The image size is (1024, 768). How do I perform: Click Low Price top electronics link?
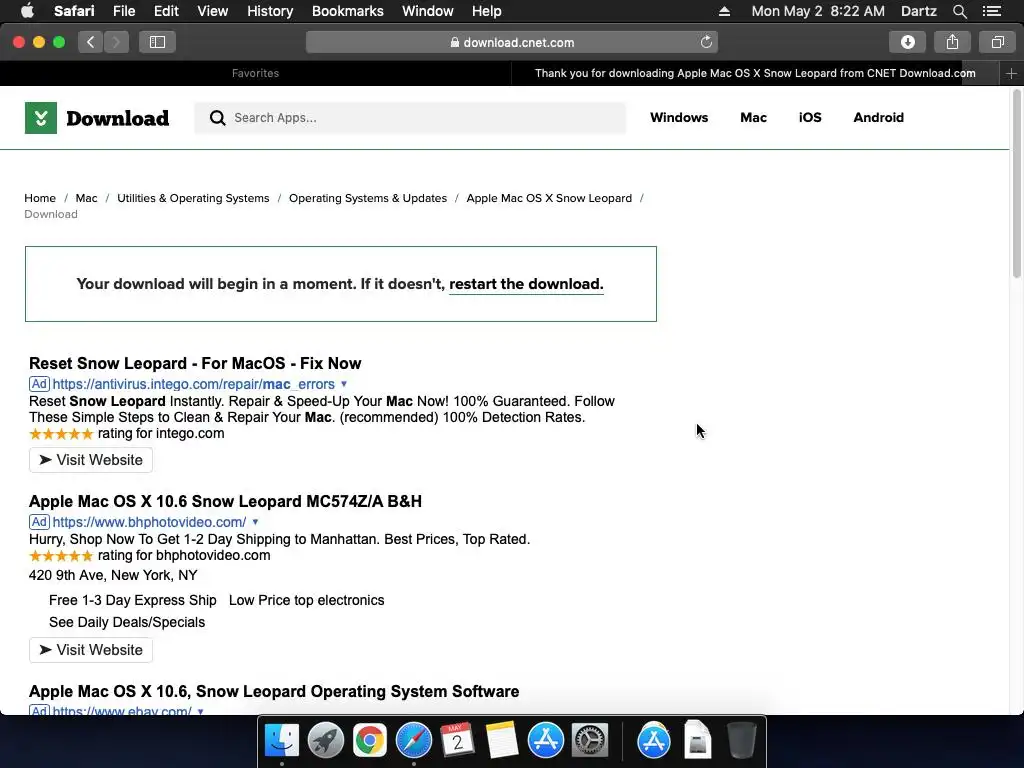coord(306,600)
